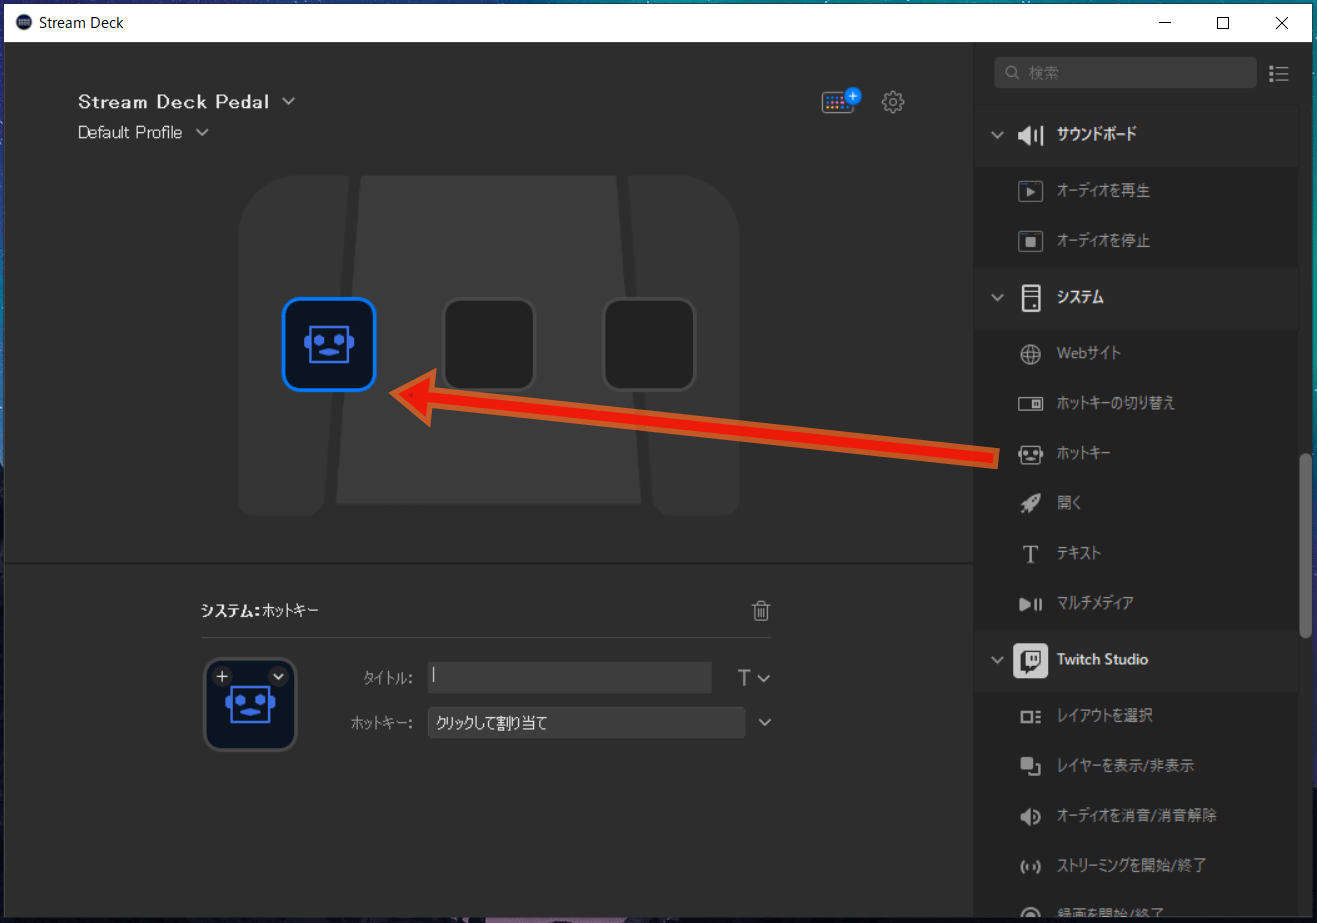Click the ストリーミングを開始/終了 label text
This screenshot has height=923, width=1317.
[1131, 866]
